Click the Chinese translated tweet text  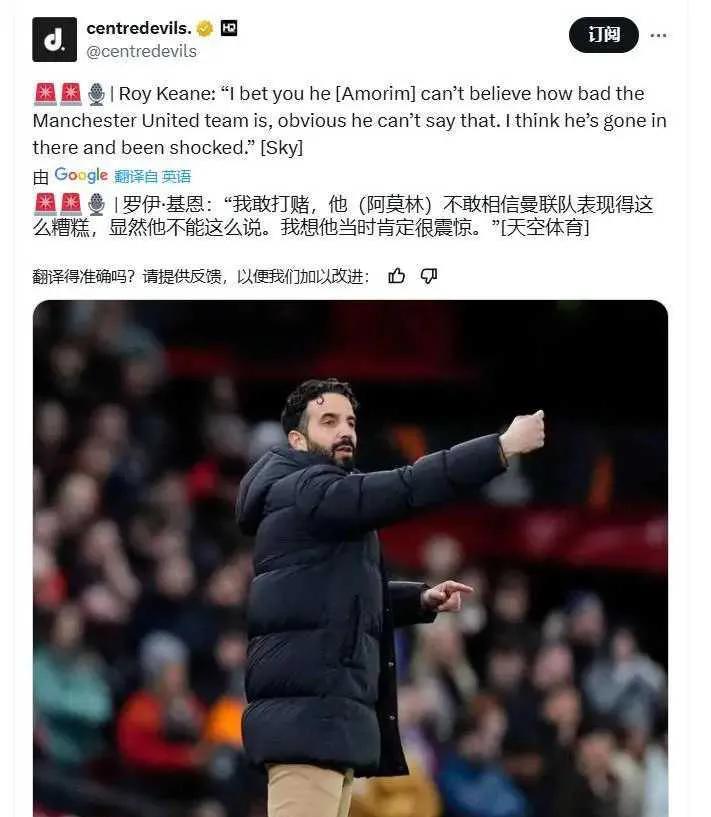(344, 216)
